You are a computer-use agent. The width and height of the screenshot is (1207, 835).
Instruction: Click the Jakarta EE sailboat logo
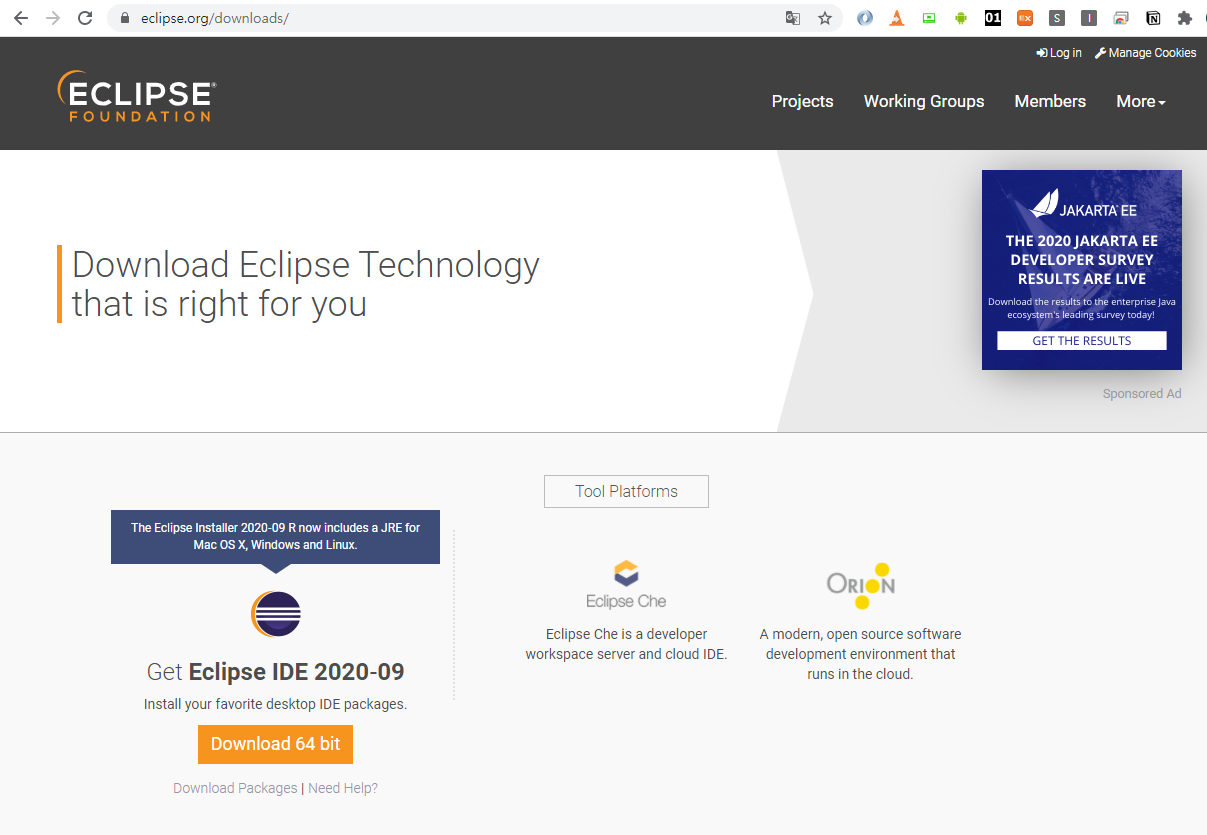point(1083,204)
